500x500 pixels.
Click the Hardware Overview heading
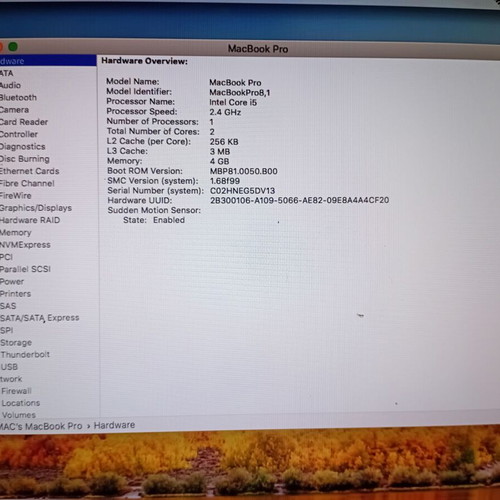pos(145,61)
